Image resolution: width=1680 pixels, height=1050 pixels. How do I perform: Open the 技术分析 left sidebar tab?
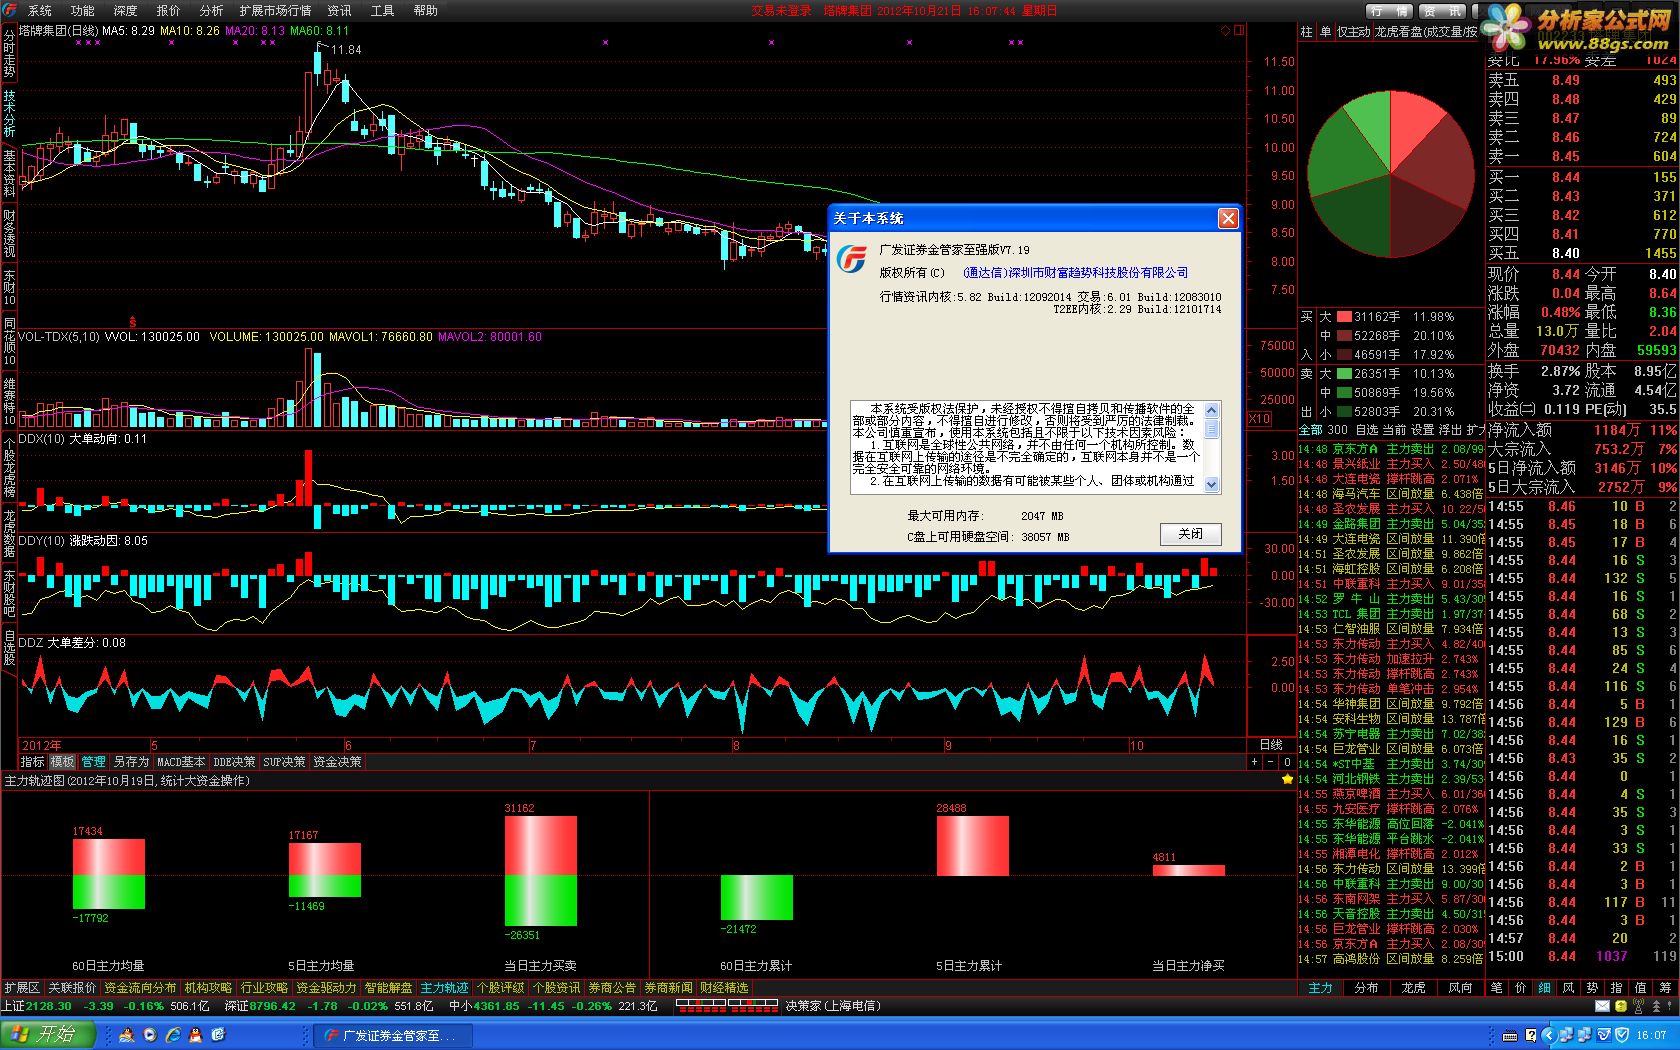coord(9,113)
